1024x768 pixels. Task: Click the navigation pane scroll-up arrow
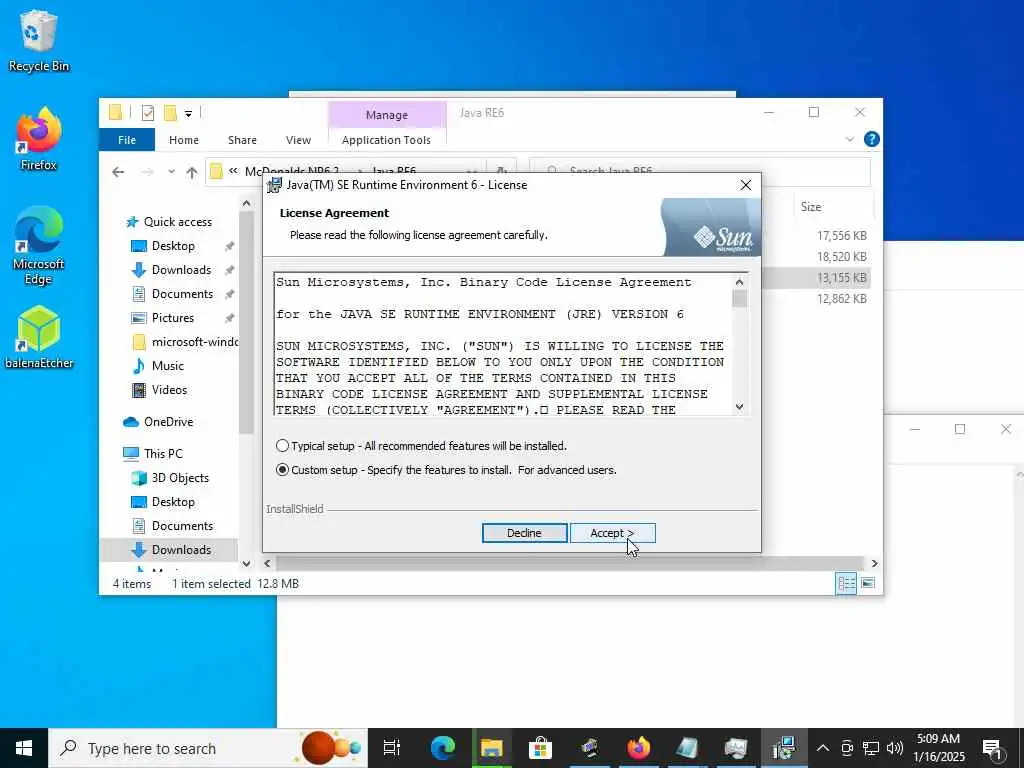coord(246,204)
